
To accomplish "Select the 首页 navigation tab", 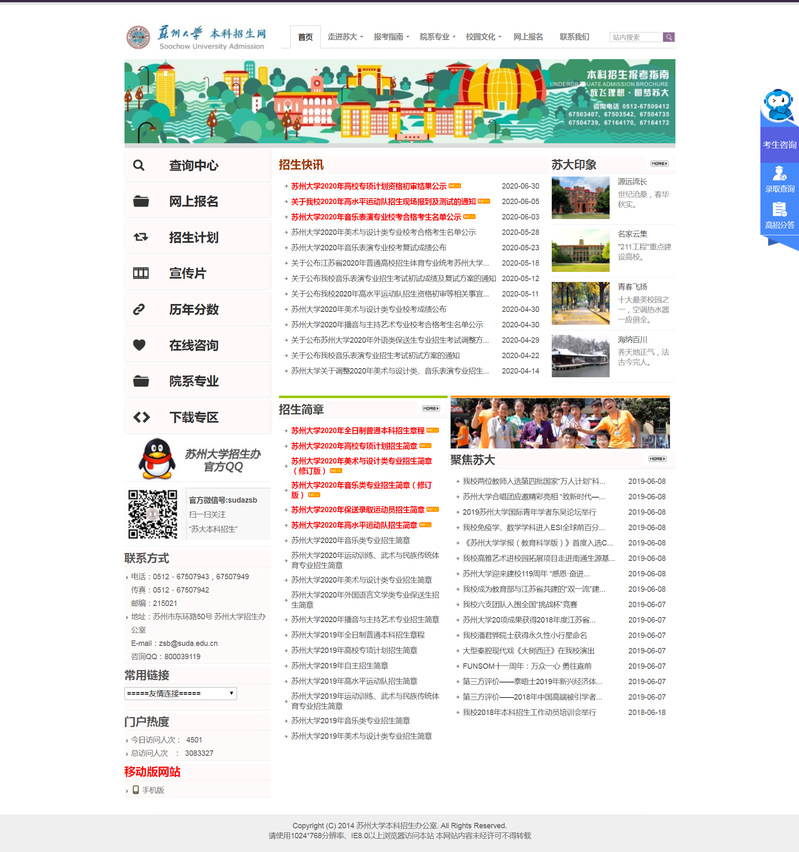I will [305, 37].
